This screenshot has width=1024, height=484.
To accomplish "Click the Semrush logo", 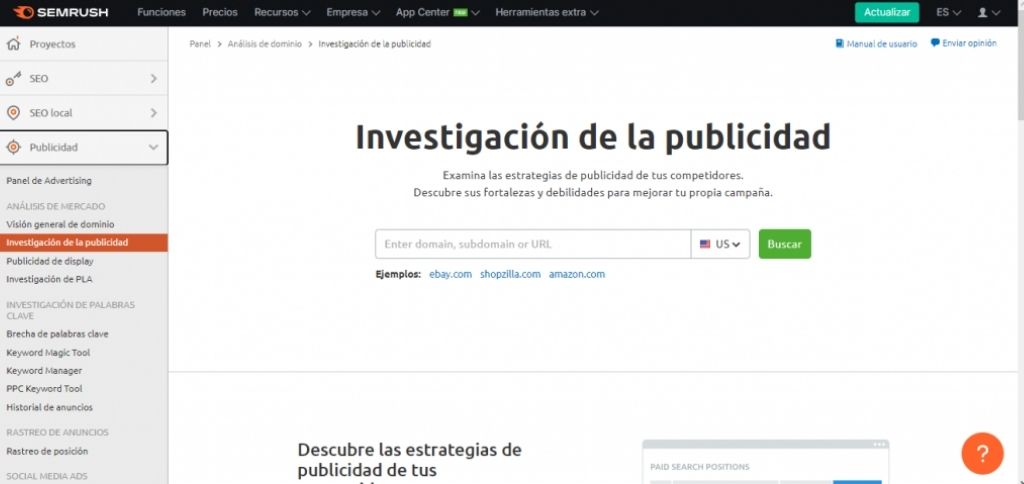I will tap(60, 12).
